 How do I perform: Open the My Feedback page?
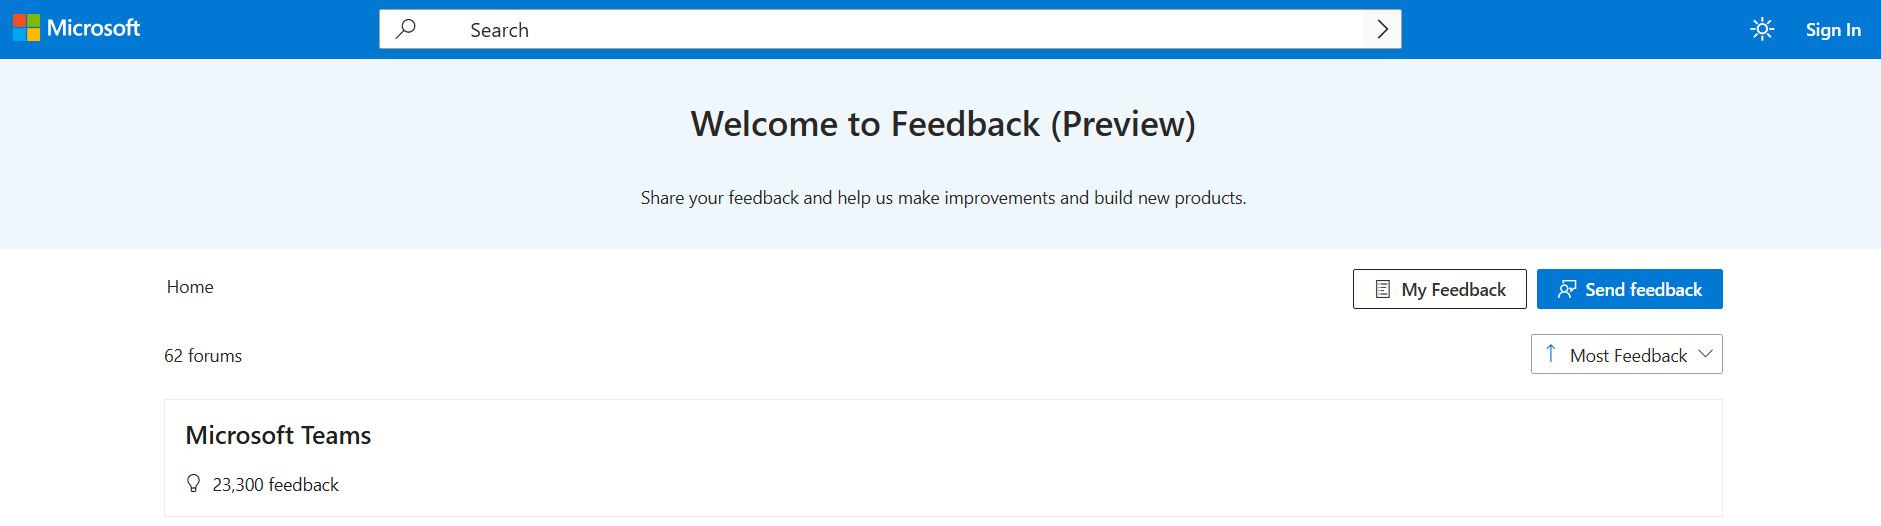[1440, 289]
